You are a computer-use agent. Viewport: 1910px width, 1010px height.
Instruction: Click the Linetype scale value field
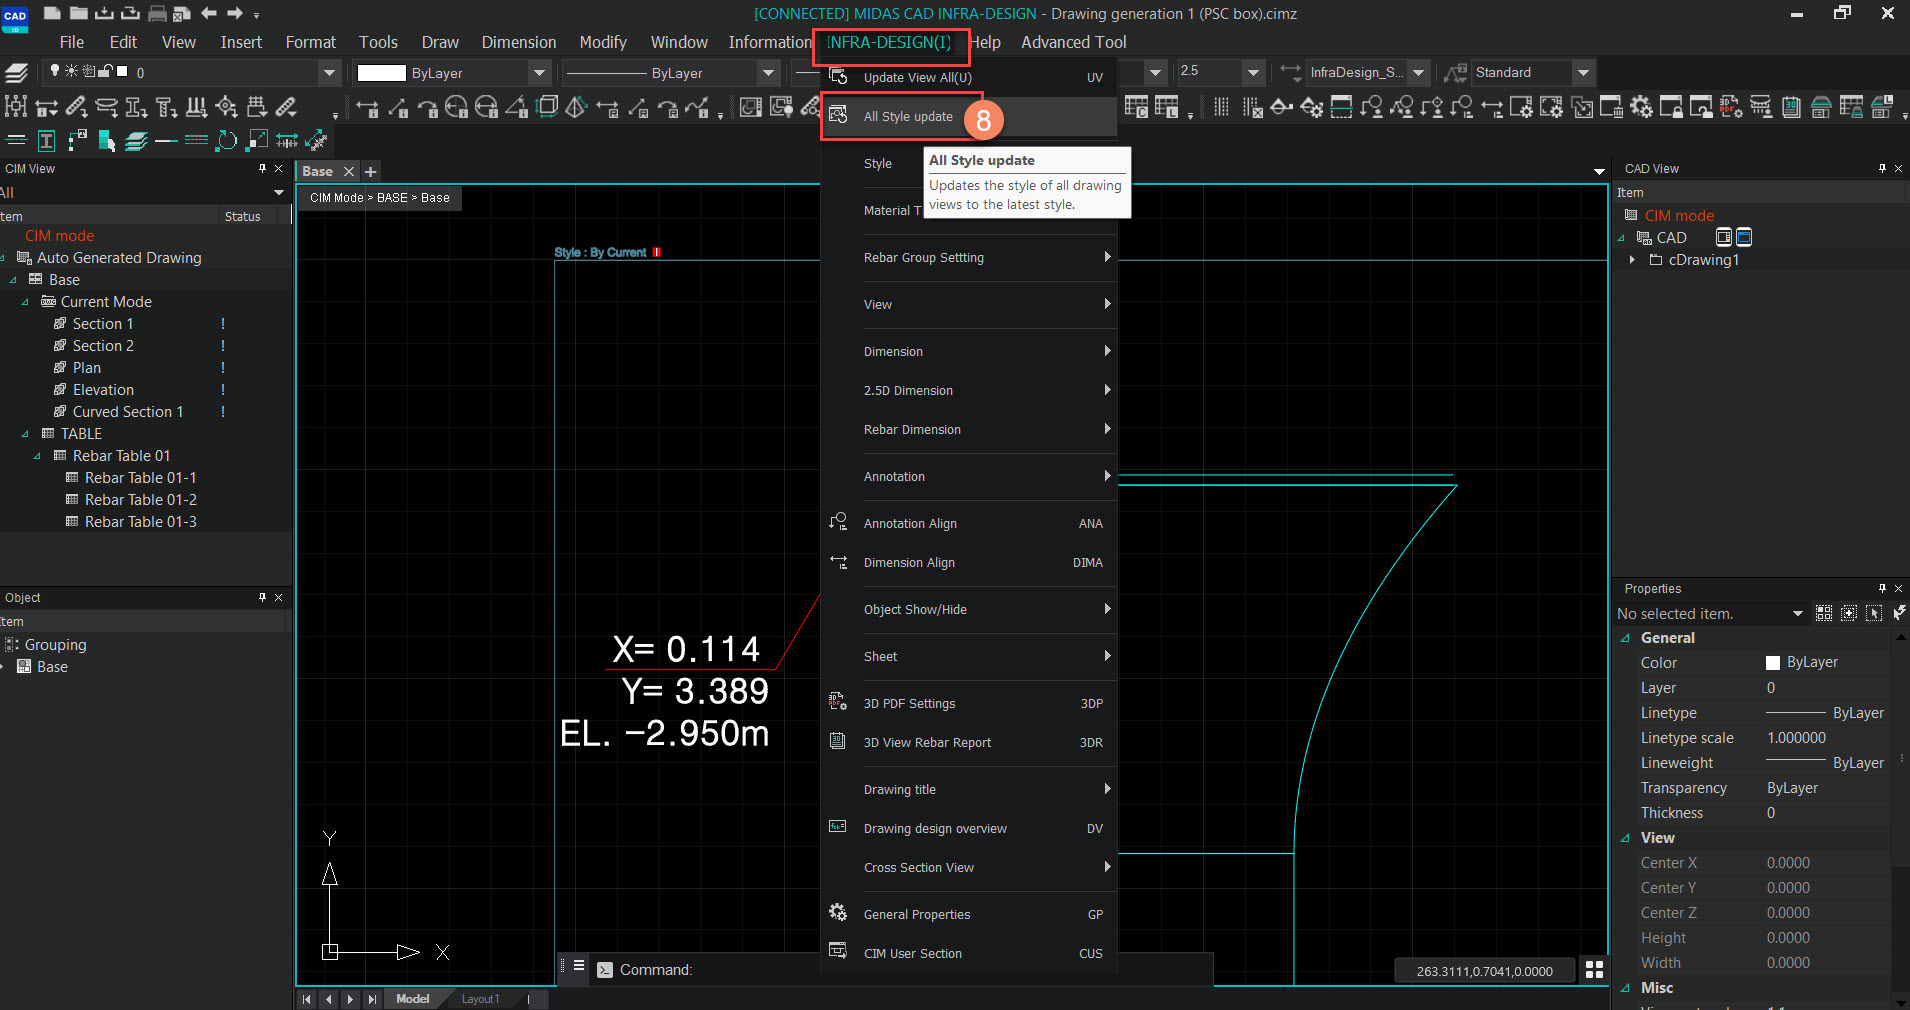[x=1826, y=738]
